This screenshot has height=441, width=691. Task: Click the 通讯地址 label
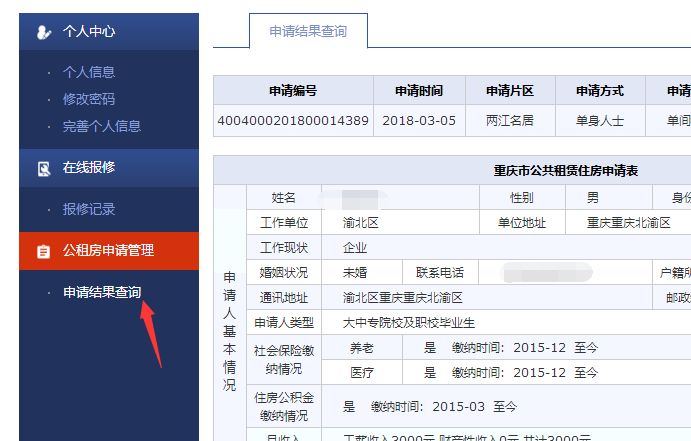(x=284, y=298)
